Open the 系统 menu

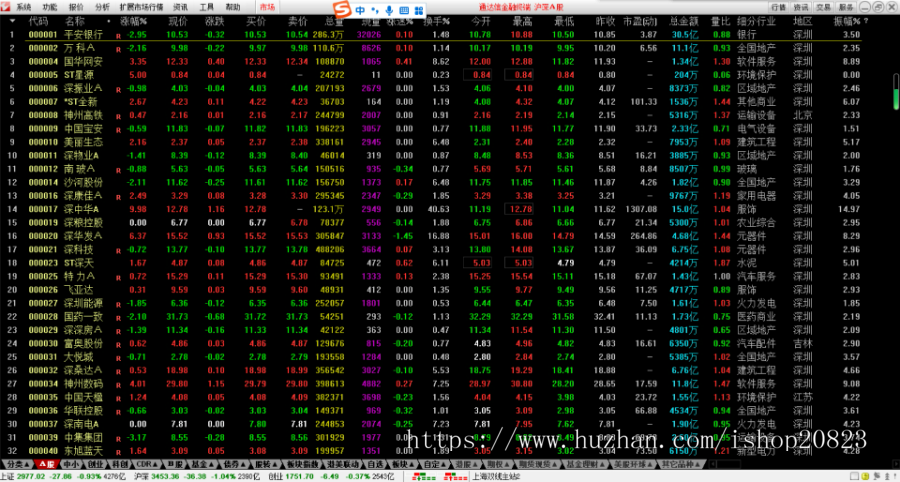[x=24, y=7]
